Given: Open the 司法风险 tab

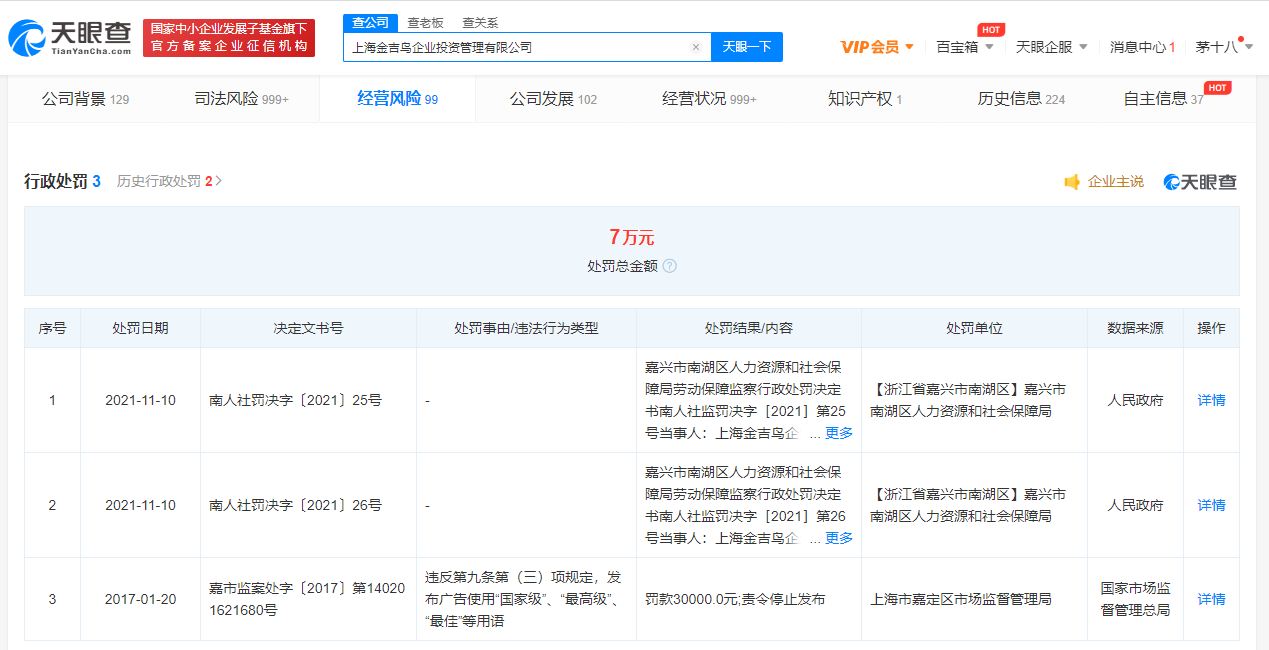Looking at the screenshot, I should pos(241,99).
